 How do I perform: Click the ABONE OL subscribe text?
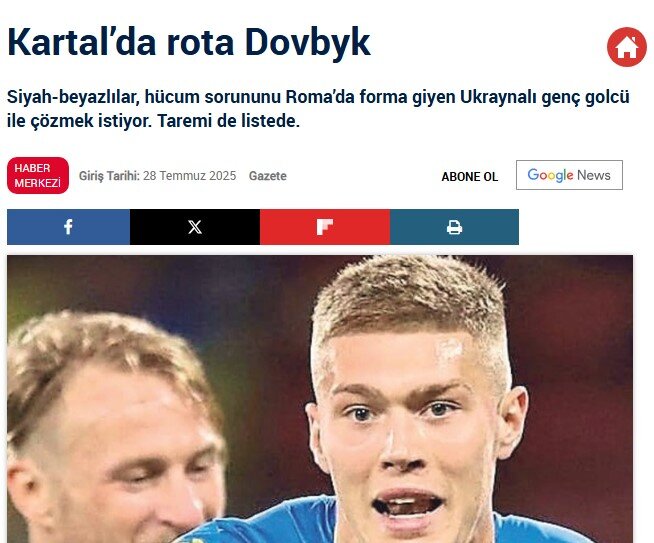470,177
